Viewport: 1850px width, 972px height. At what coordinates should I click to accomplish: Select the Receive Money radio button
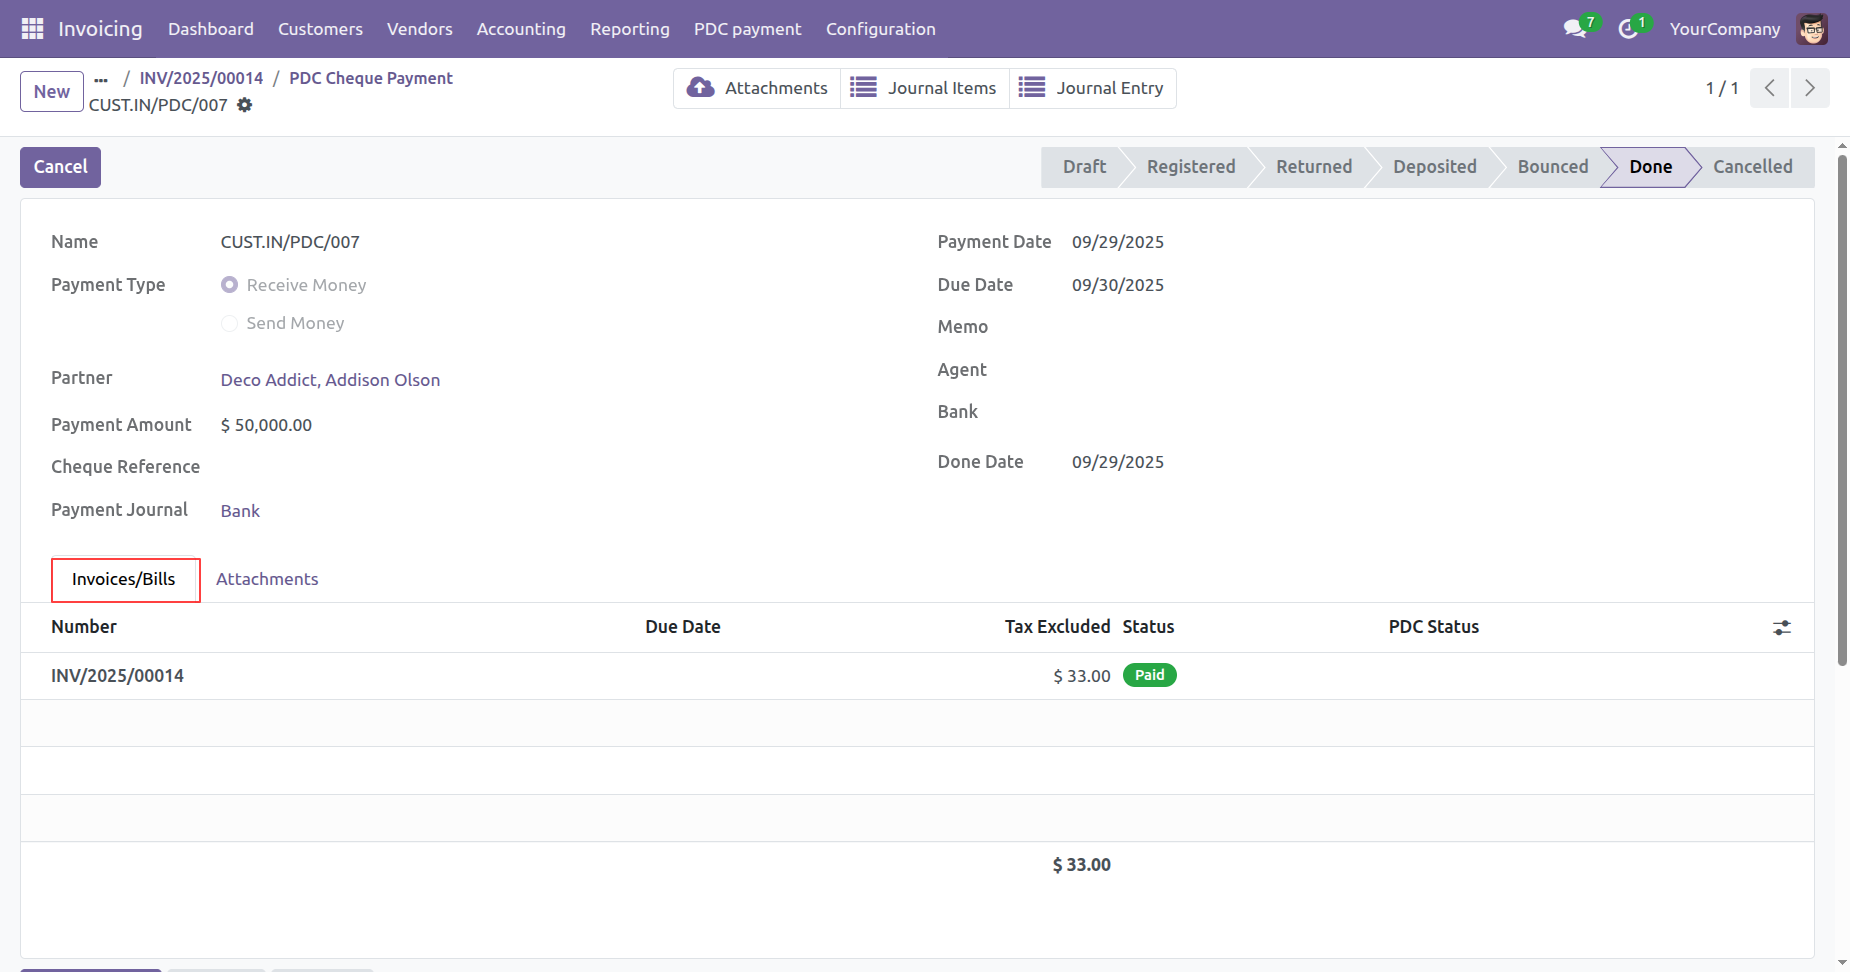click(230, 285)
